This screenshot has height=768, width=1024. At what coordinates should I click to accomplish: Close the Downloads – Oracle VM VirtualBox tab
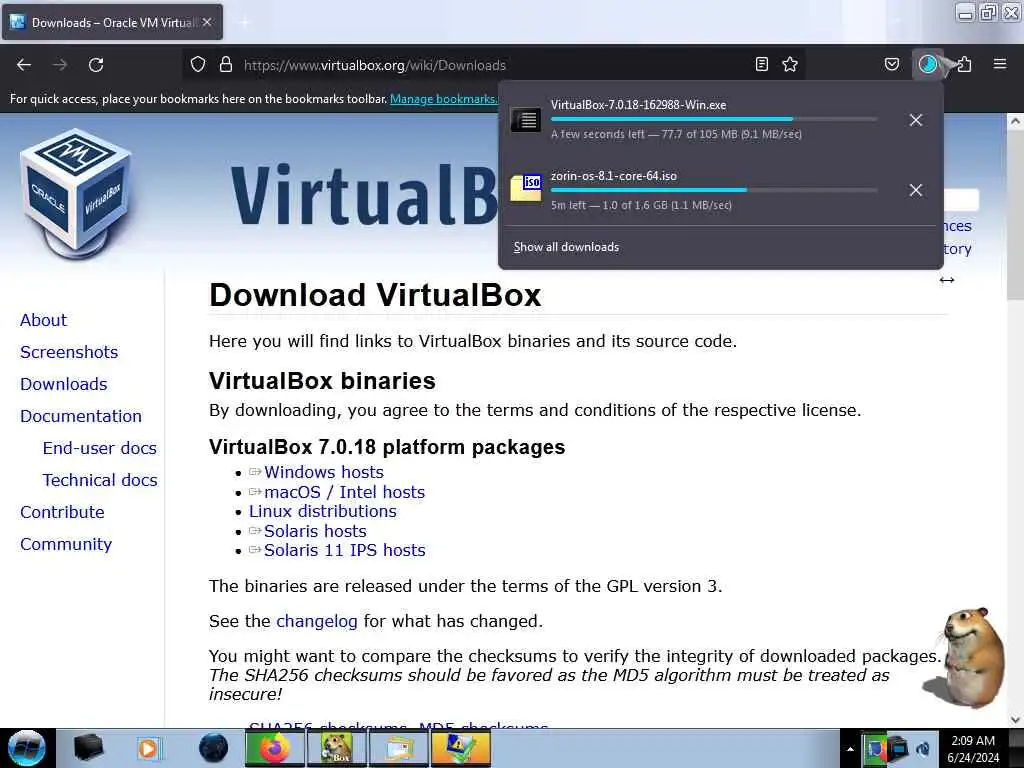pos(207,22)
